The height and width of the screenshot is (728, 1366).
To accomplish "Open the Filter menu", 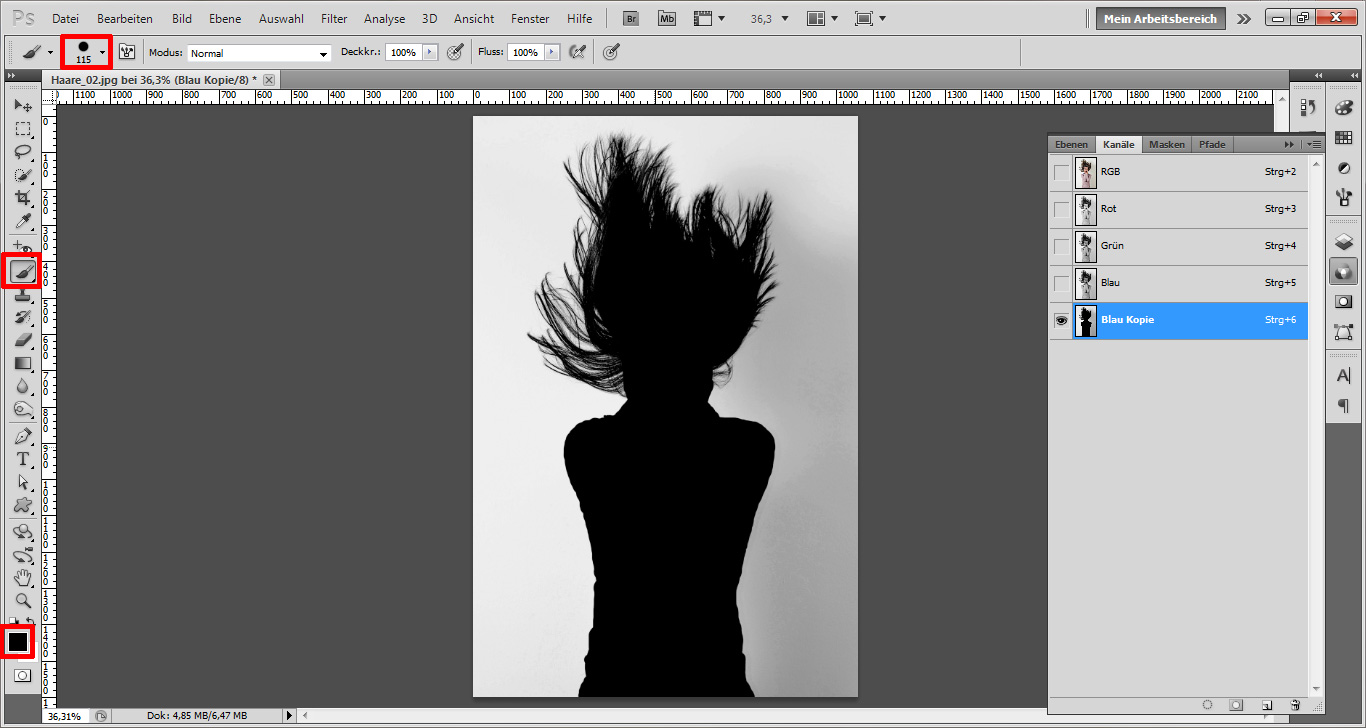I will coord(333,18).
